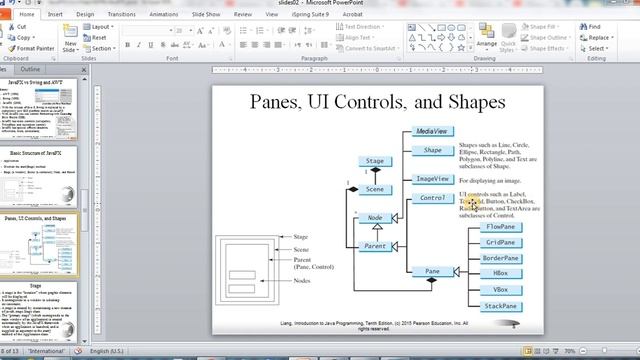Select the Basic Structure of JavaFX thumbnail
The width and height of the screenshot is (640, 360).
38,177
